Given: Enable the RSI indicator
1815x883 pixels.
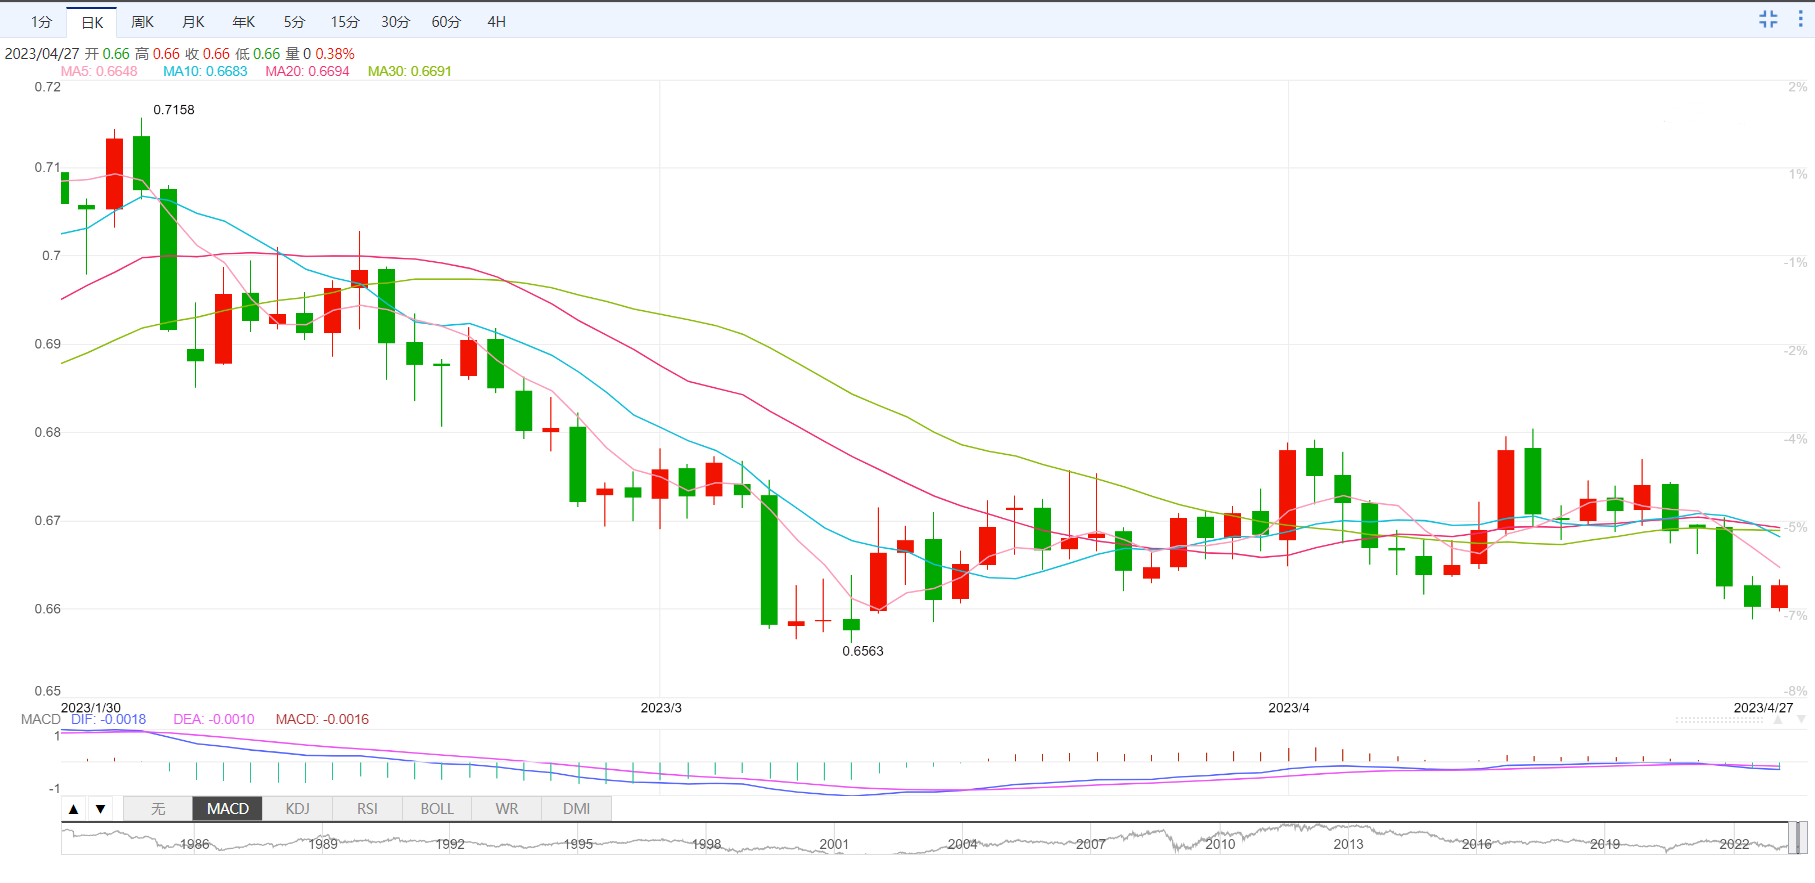Looking at the screenshot, I should (x=367, y=809).
